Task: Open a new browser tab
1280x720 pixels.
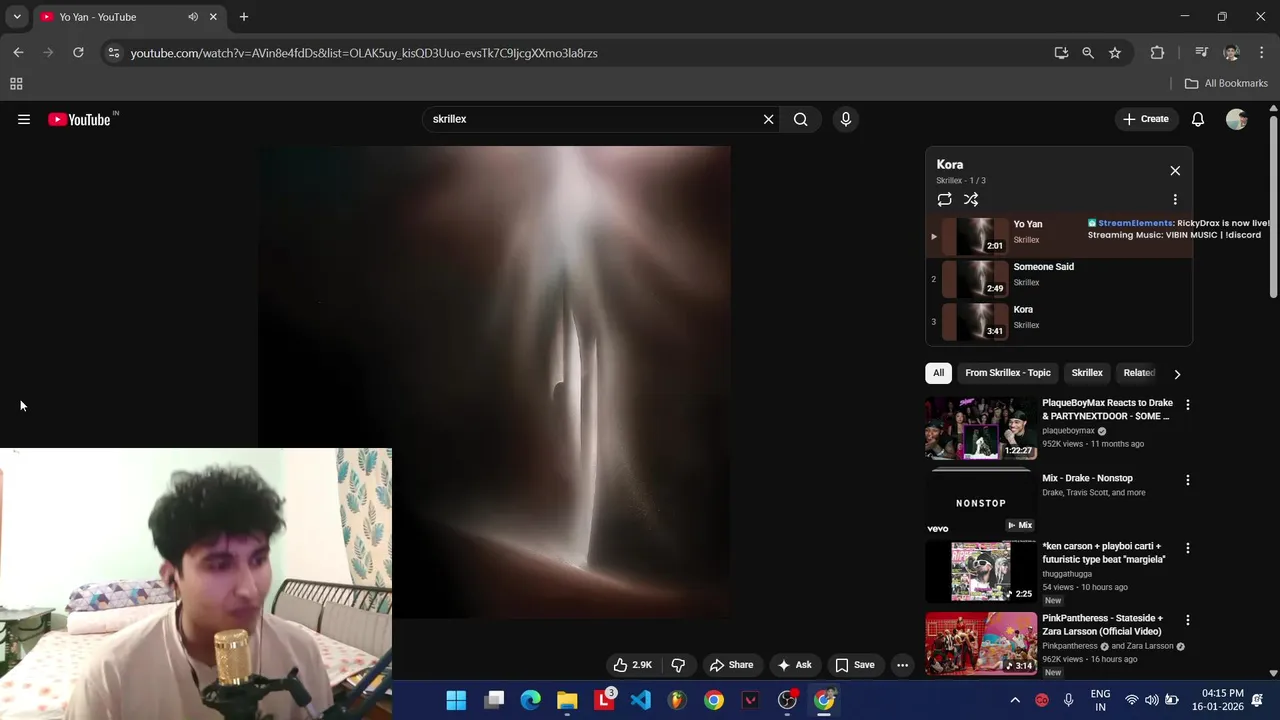Action: pos(244,17)
